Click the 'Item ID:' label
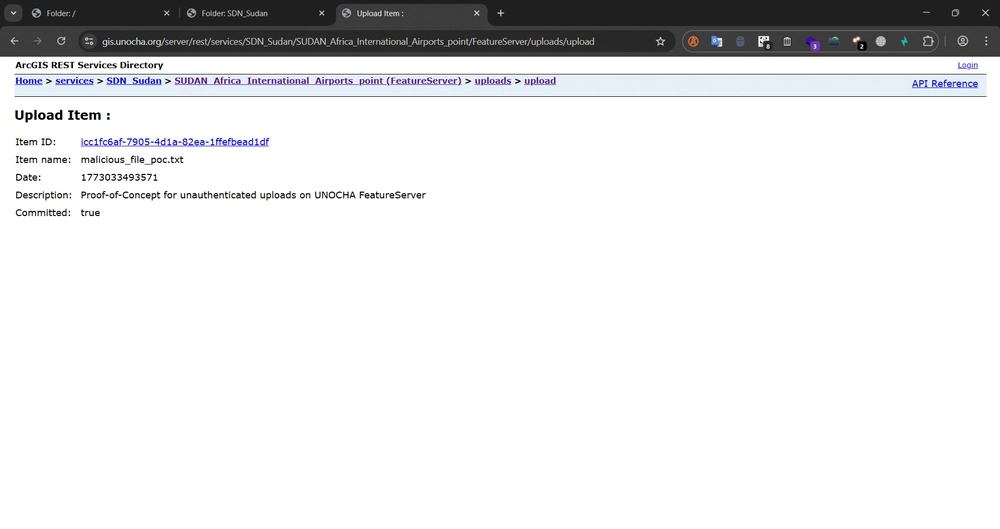The image size is (1000, 529). pos(36,142)
